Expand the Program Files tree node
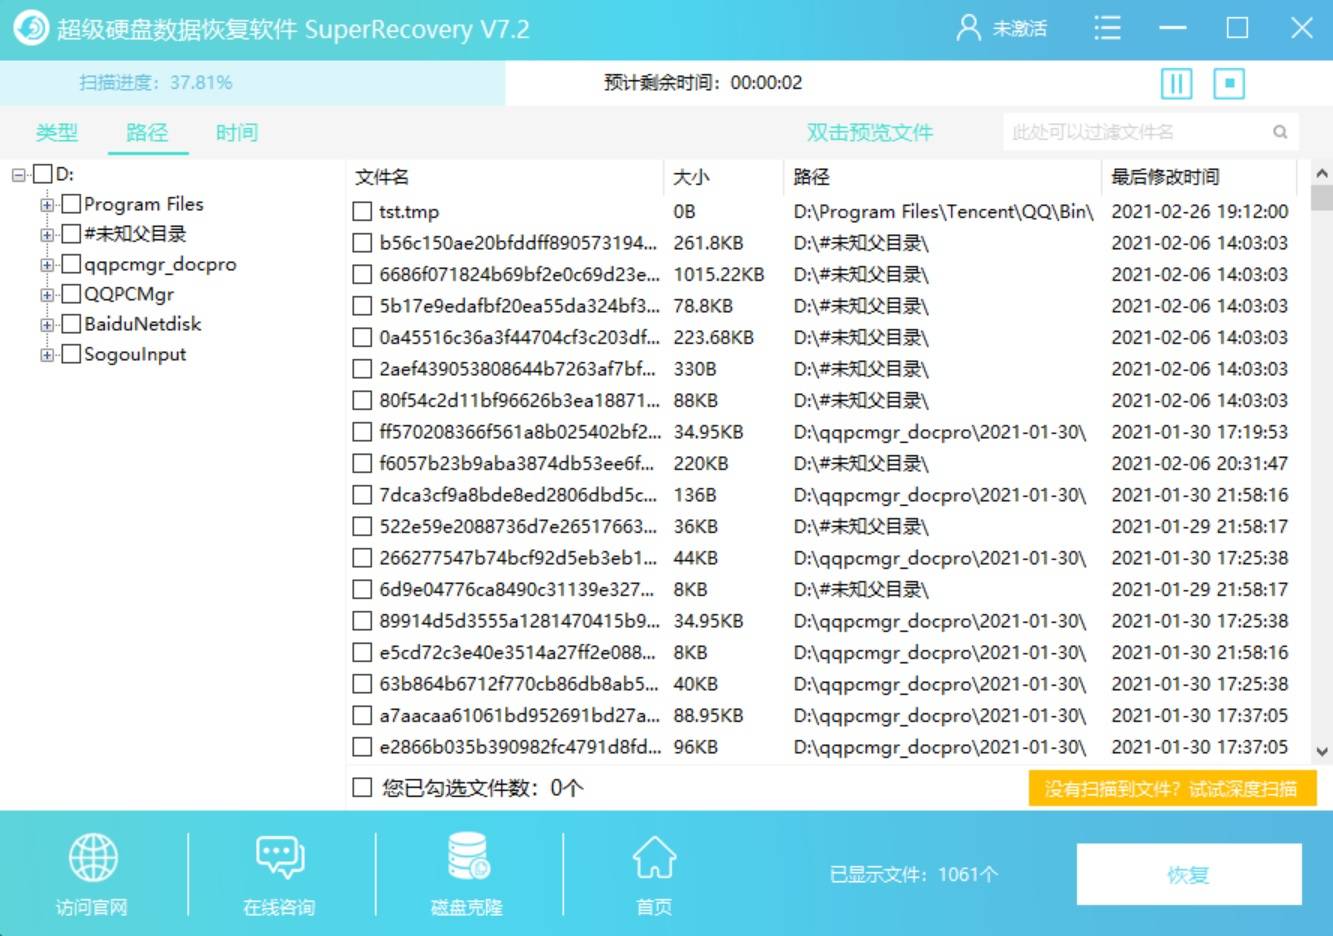Image resolution: width=1333 pixels, height=936 pixels. (46, 204)
